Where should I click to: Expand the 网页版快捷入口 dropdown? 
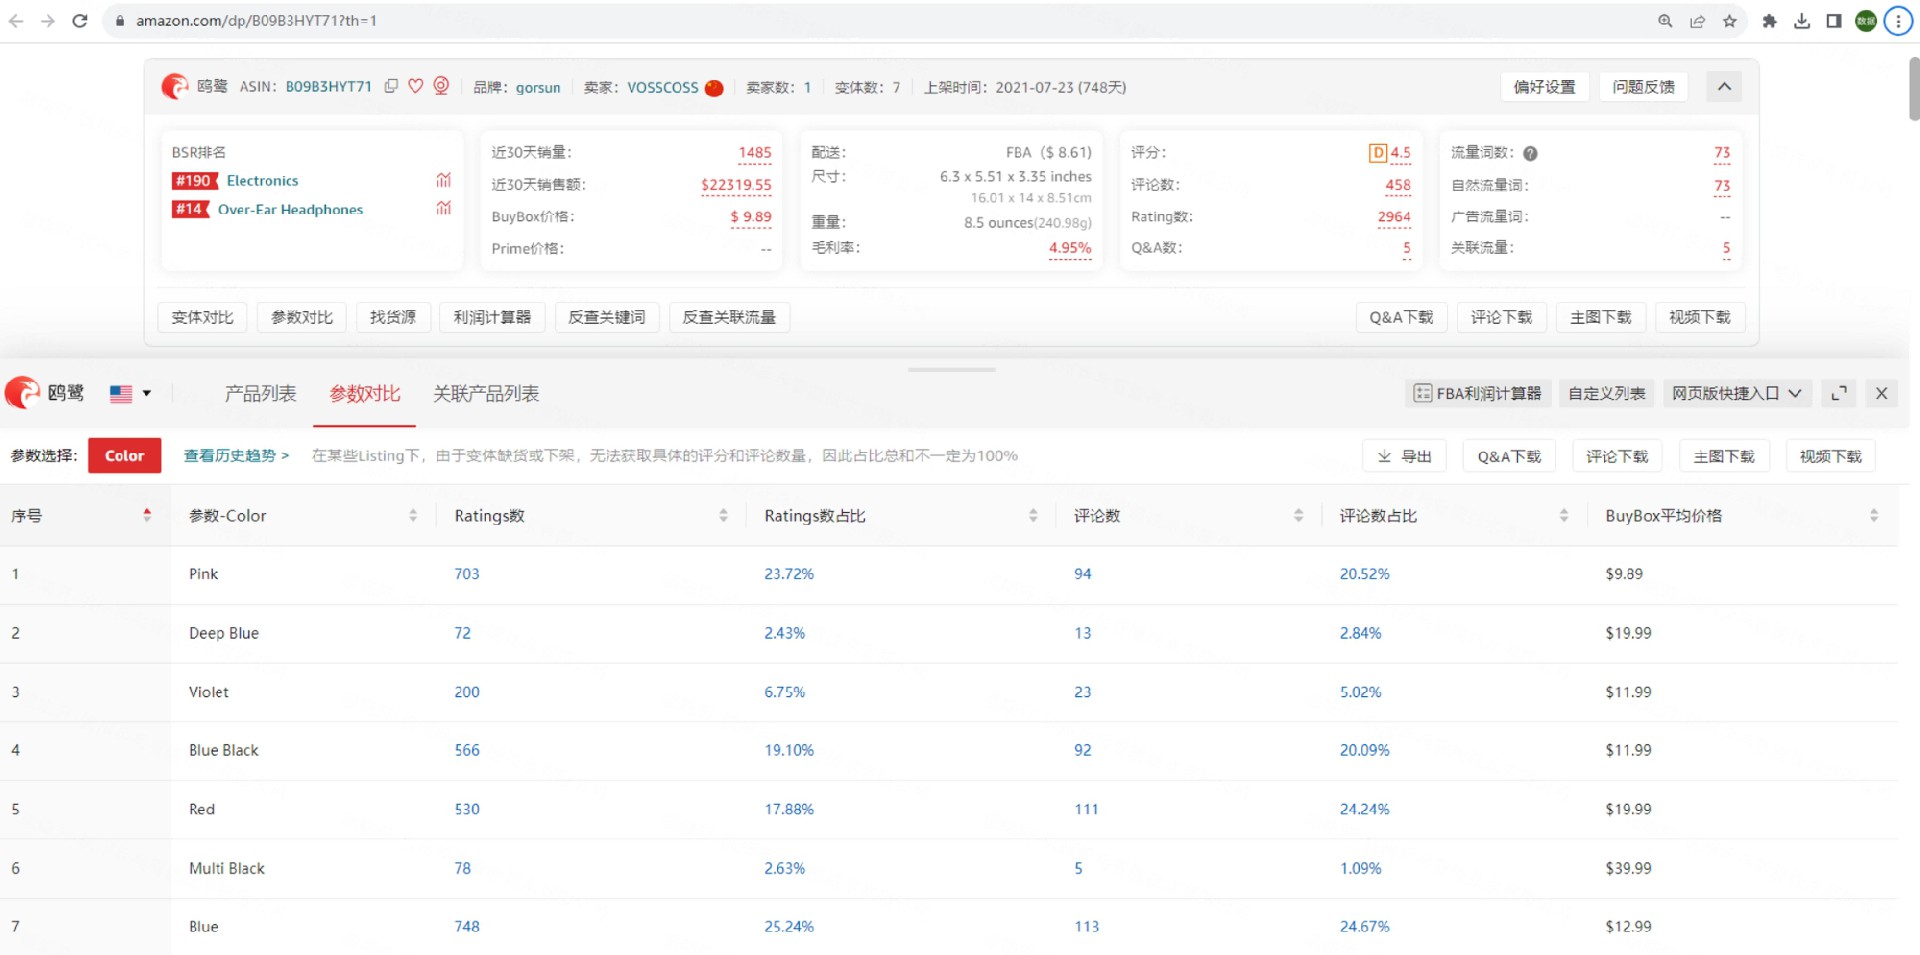tap(1736, 393)
